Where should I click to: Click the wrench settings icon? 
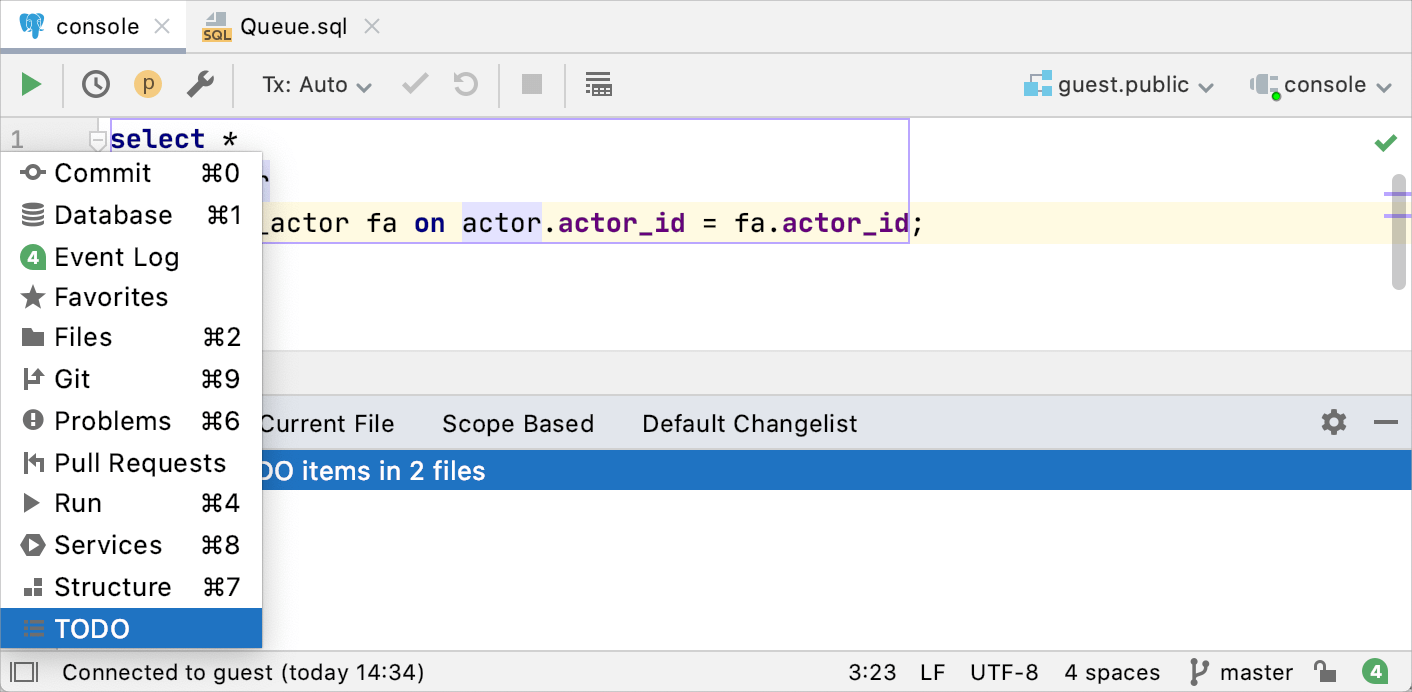(x=200, y=85)
